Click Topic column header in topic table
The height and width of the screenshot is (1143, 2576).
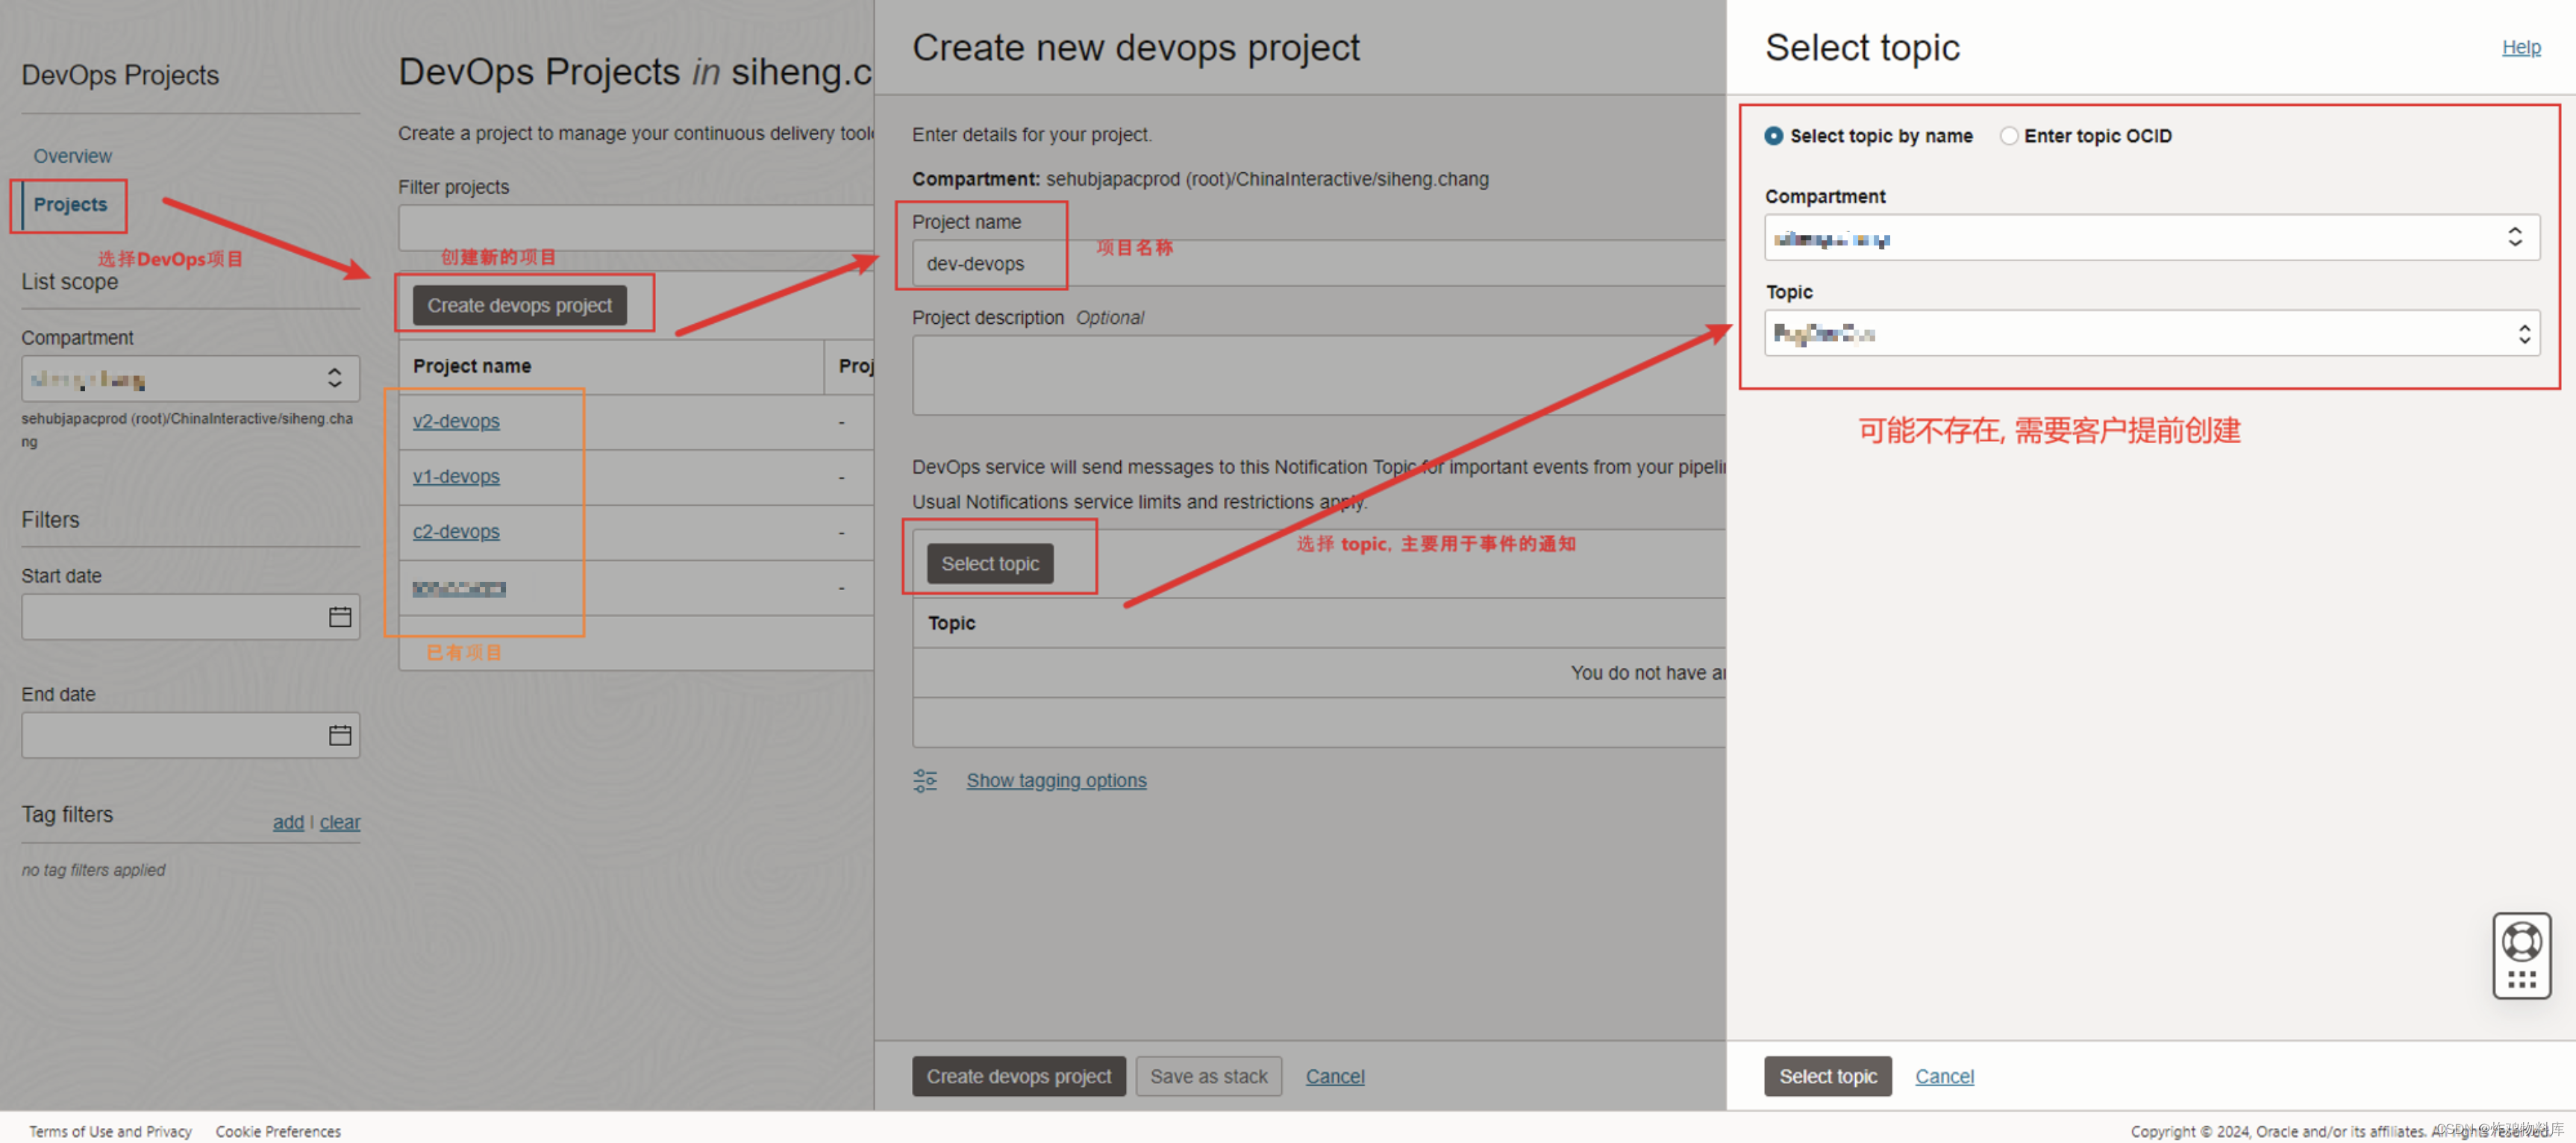tap(951, 623)
